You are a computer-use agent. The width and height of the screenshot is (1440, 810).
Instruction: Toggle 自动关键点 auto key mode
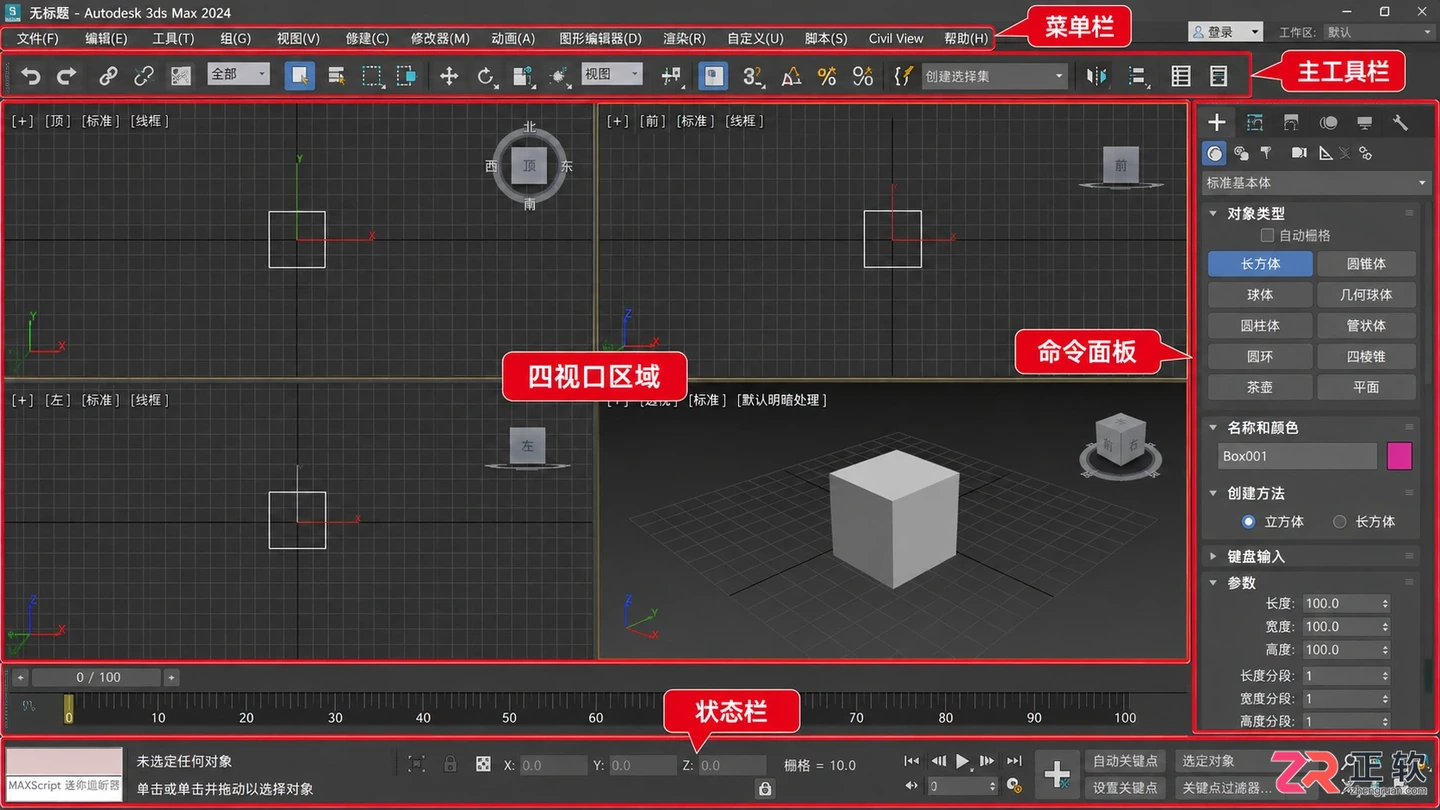click(x=1126, y=761)
